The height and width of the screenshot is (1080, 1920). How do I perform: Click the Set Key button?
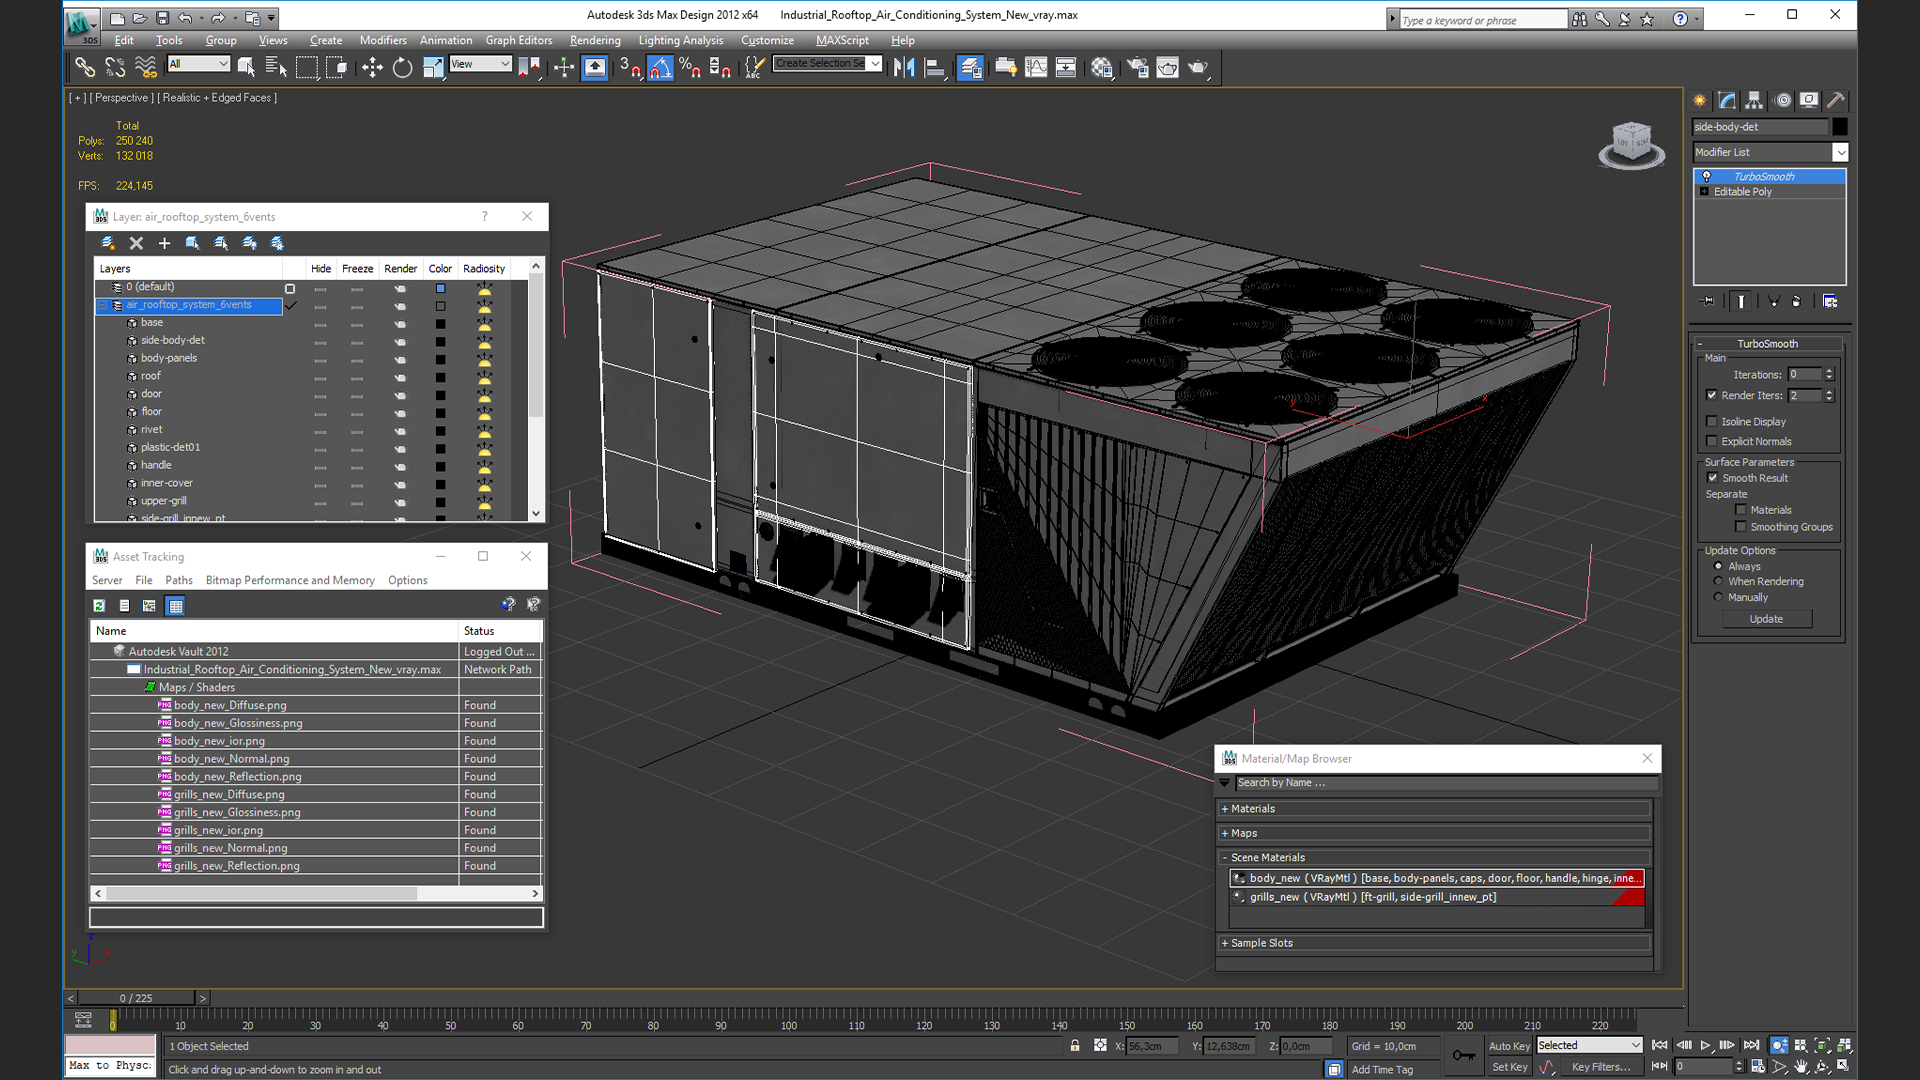(1509, 1067)
